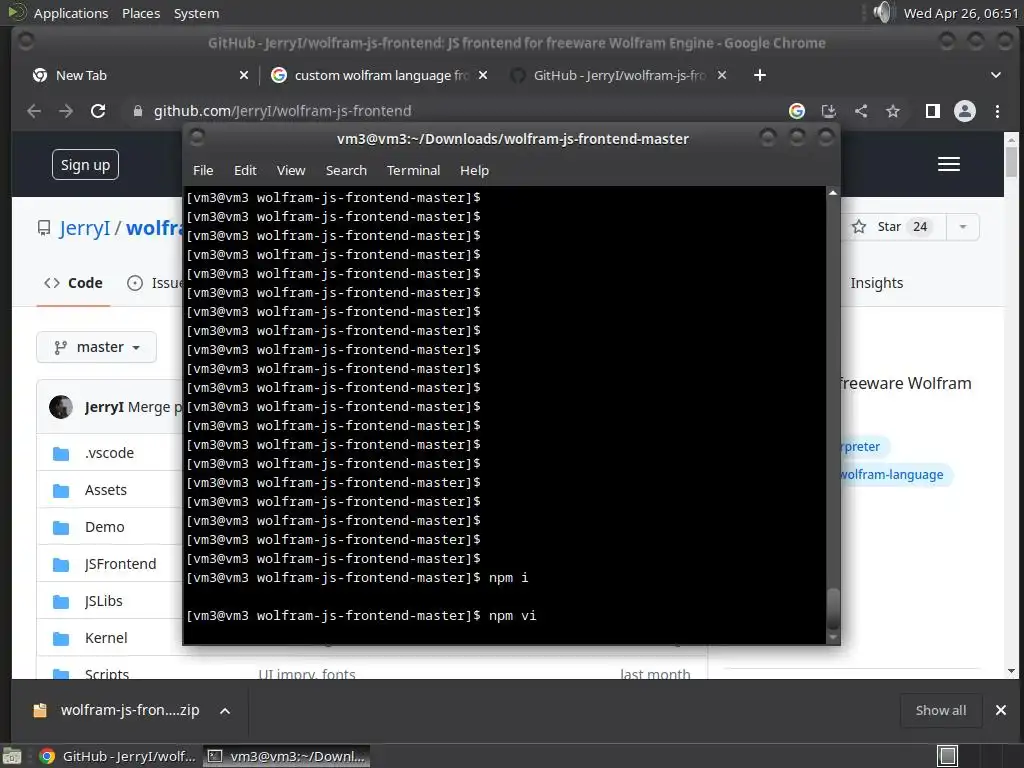This screenshot has height=768, width=1024.
Task: Click Chrome's back navigation arrow
Action: click(x=34, y=111)
